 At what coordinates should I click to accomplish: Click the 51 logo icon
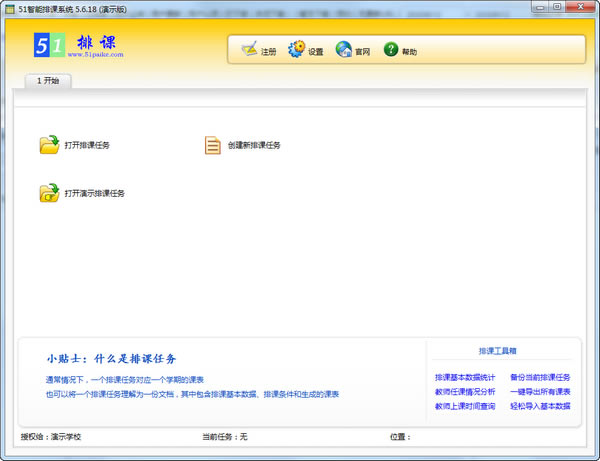coord(47,46)
